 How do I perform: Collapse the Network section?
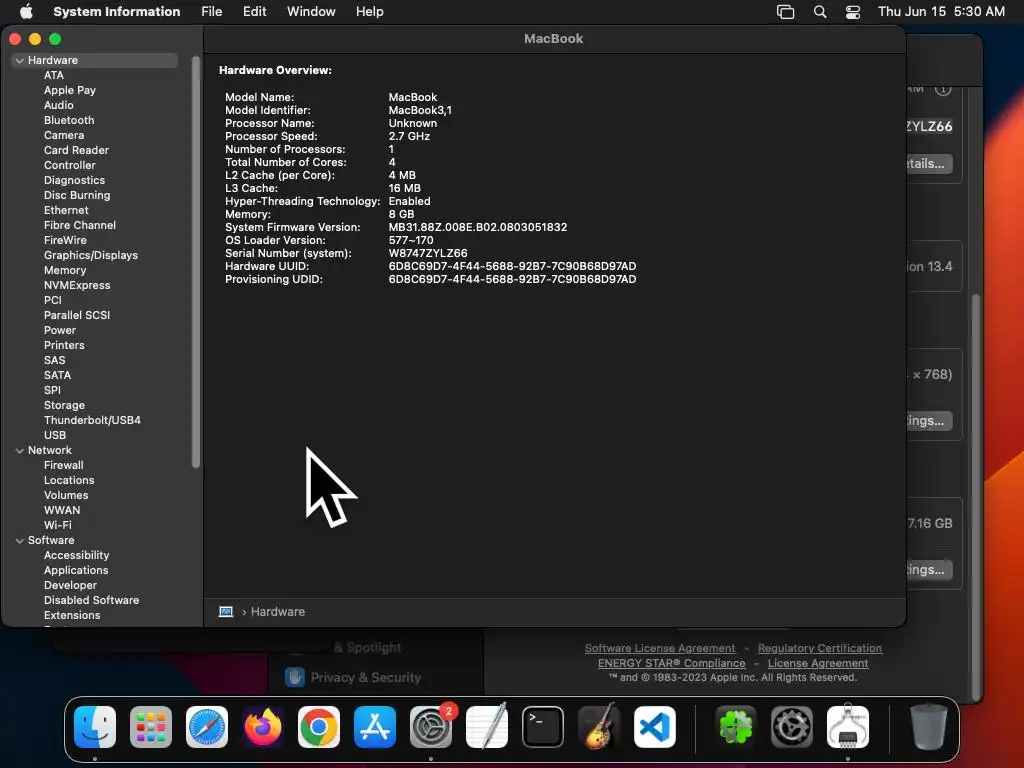[x=20, y=451]
